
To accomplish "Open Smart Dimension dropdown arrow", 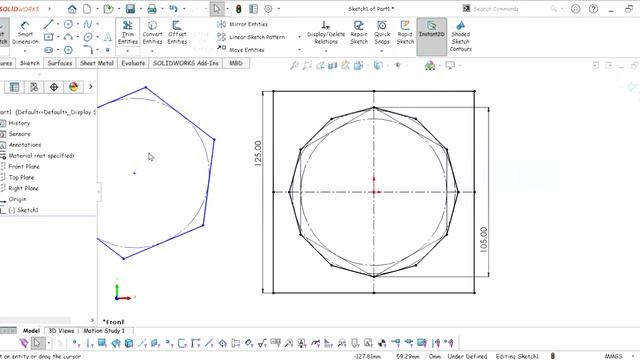I will (25, 51).
